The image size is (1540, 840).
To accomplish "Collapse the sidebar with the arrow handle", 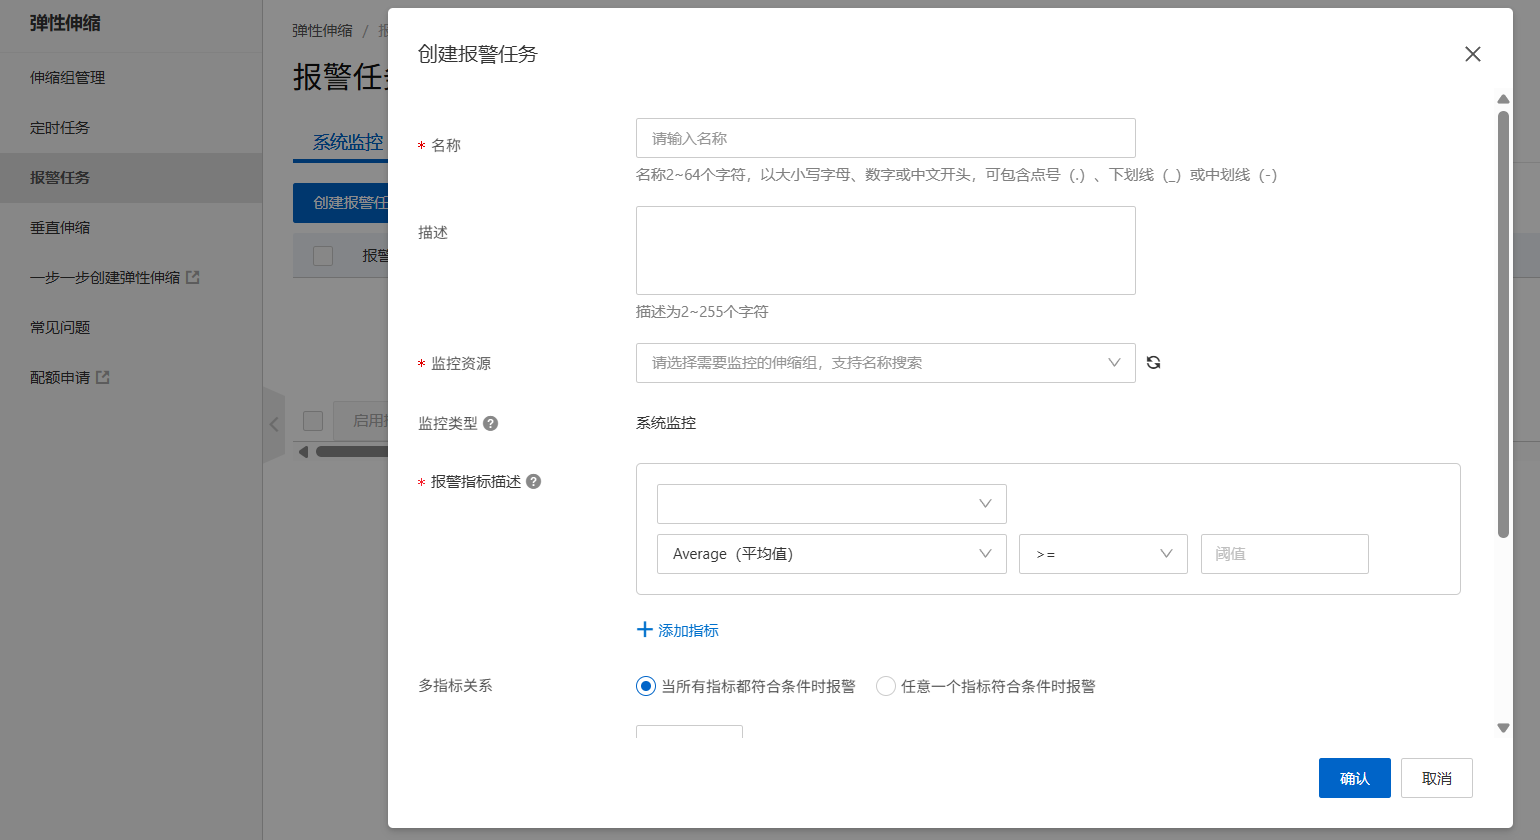I will [274, 424].
